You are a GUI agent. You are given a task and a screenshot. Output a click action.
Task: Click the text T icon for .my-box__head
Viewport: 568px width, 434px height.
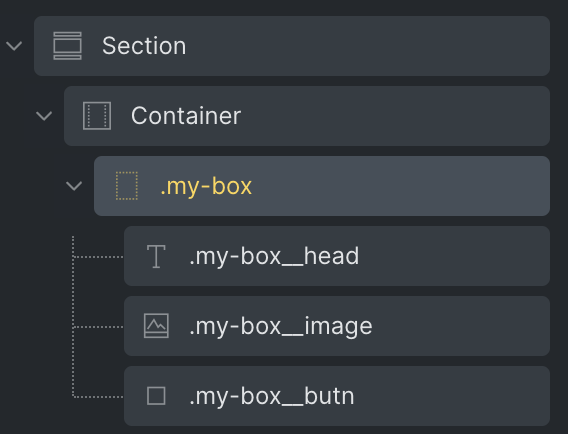(x=156, y=256)
